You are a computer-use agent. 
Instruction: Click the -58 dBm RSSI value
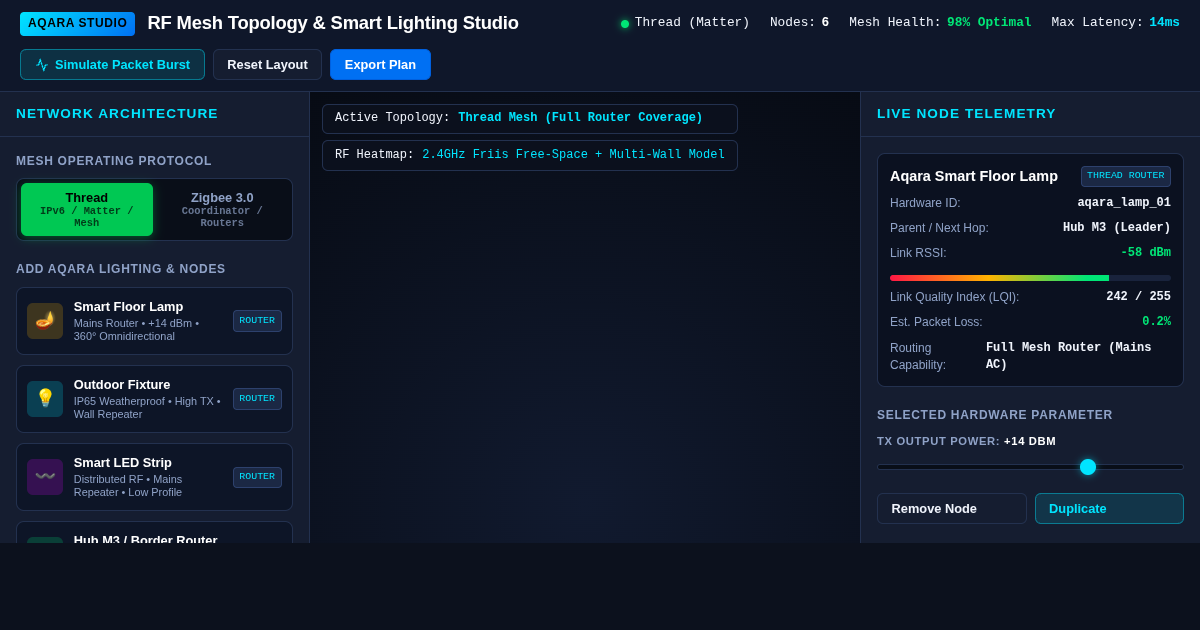point(1146,253)
